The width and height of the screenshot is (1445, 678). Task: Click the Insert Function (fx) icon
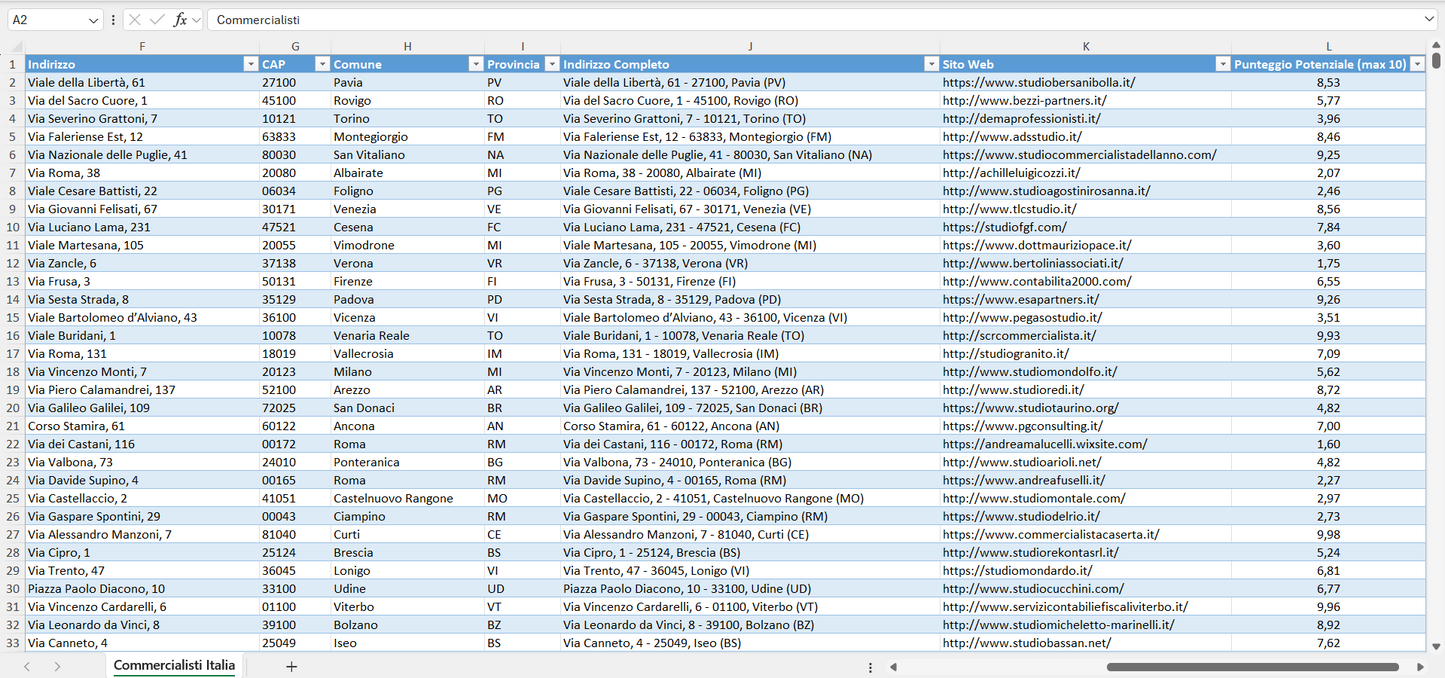pos(180,19)
